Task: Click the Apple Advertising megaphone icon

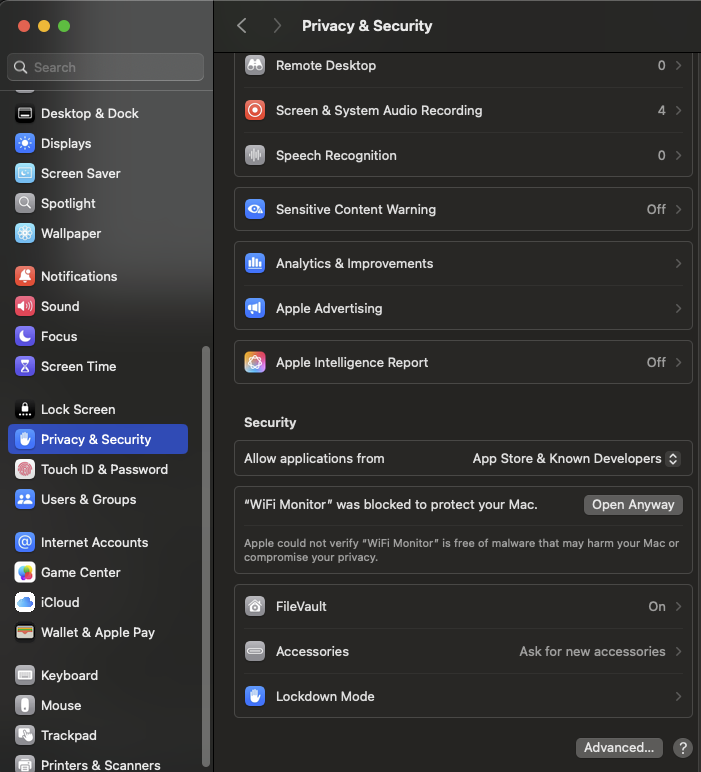Action: tap(255, 309)
